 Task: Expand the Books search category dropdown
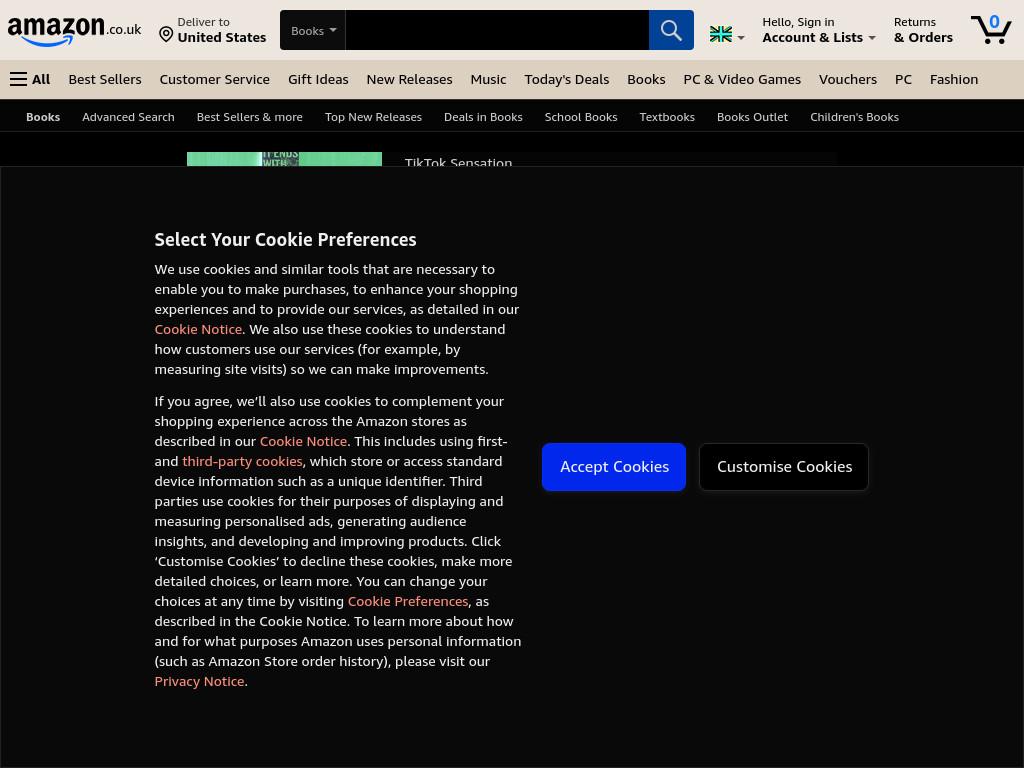click(313, 30)
